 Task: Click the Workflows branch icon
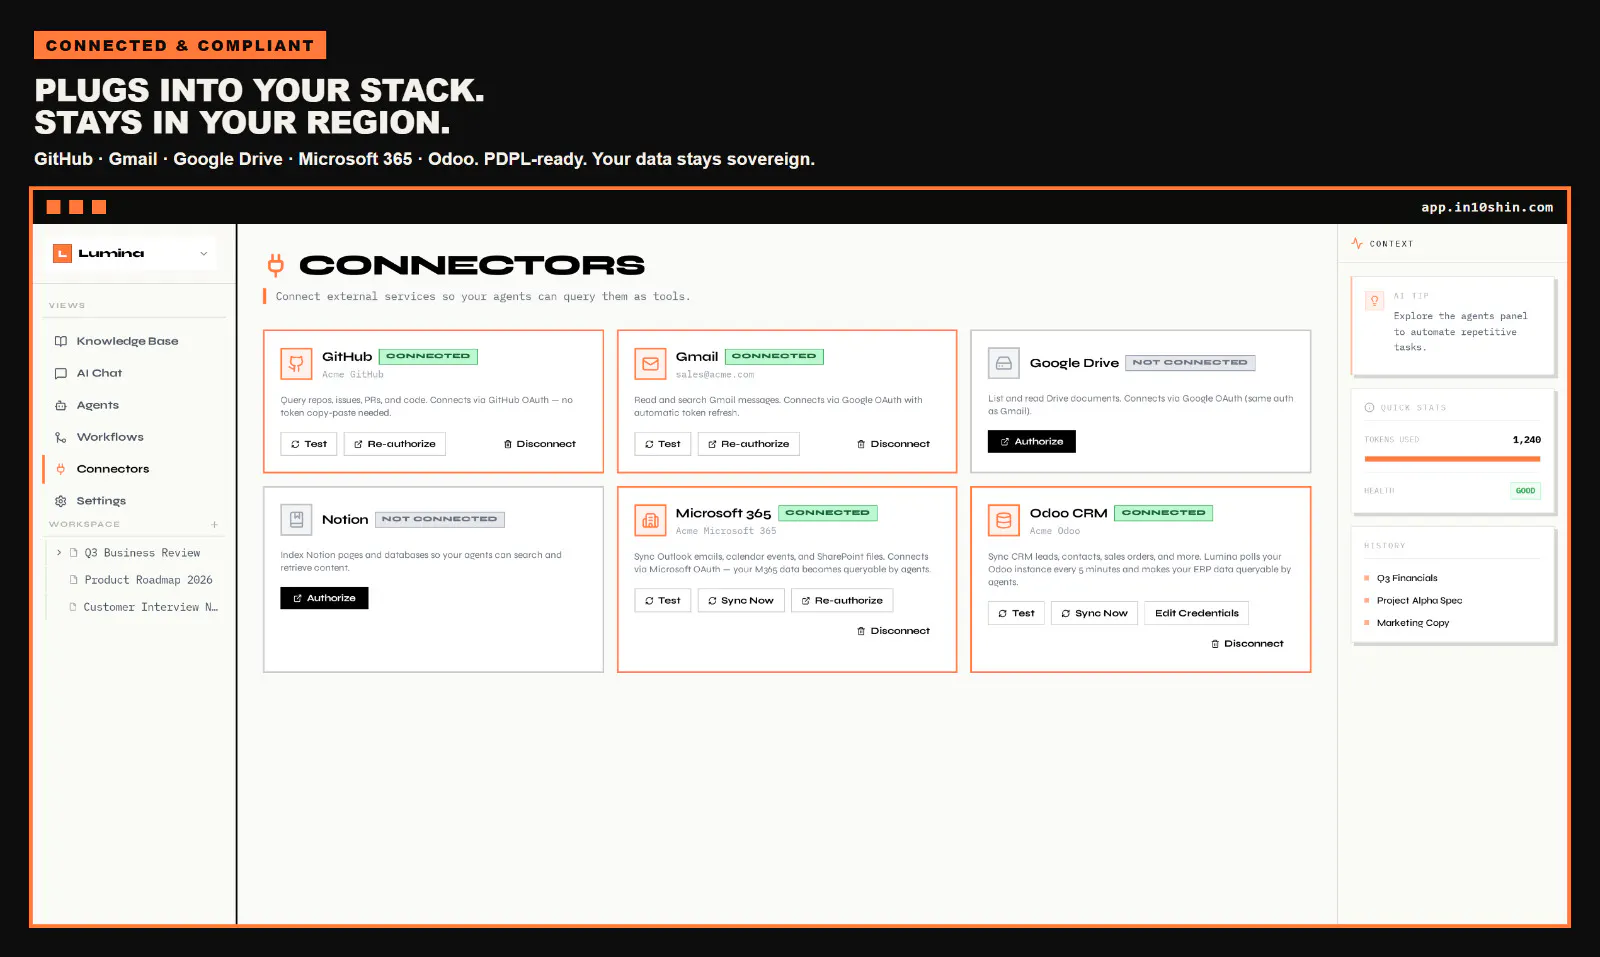(x=61, y=437)
